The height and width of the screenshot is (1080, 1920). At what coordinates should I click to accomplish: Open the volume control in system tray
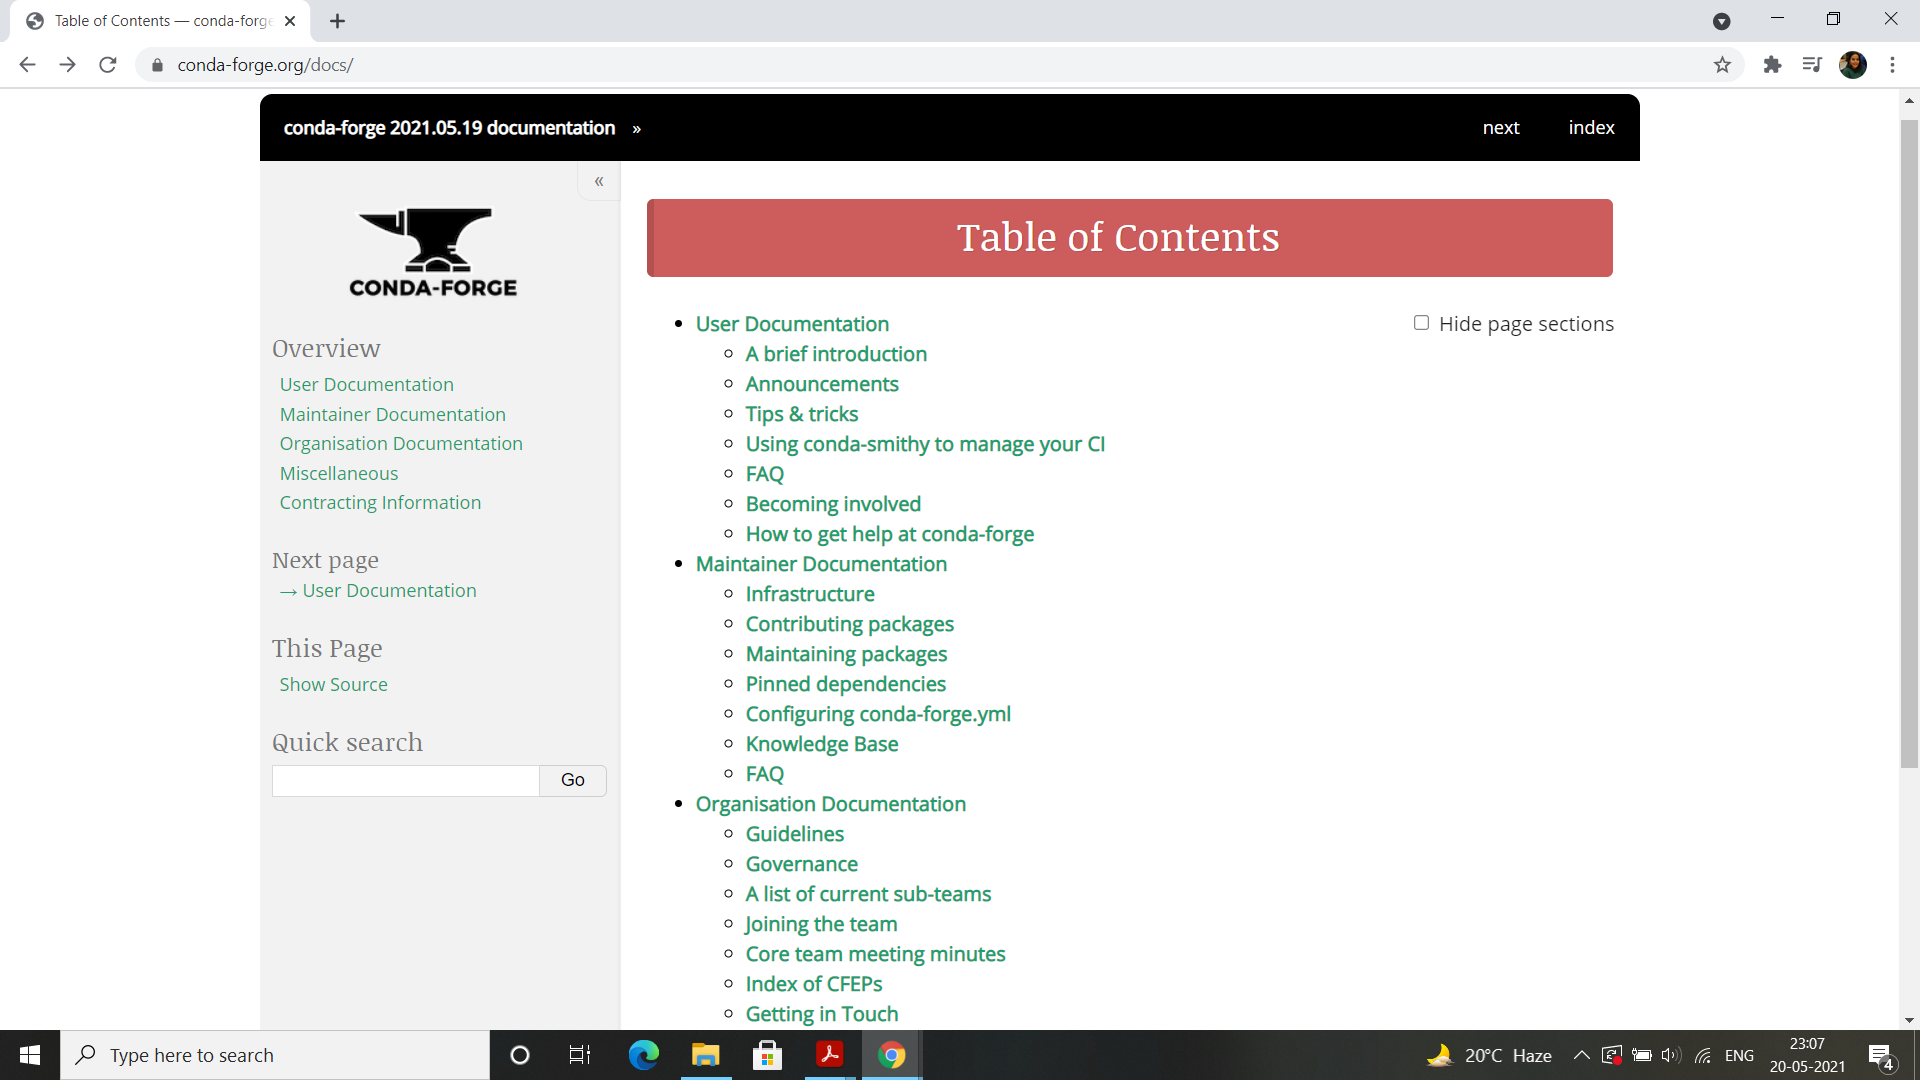(1671, 1055)
